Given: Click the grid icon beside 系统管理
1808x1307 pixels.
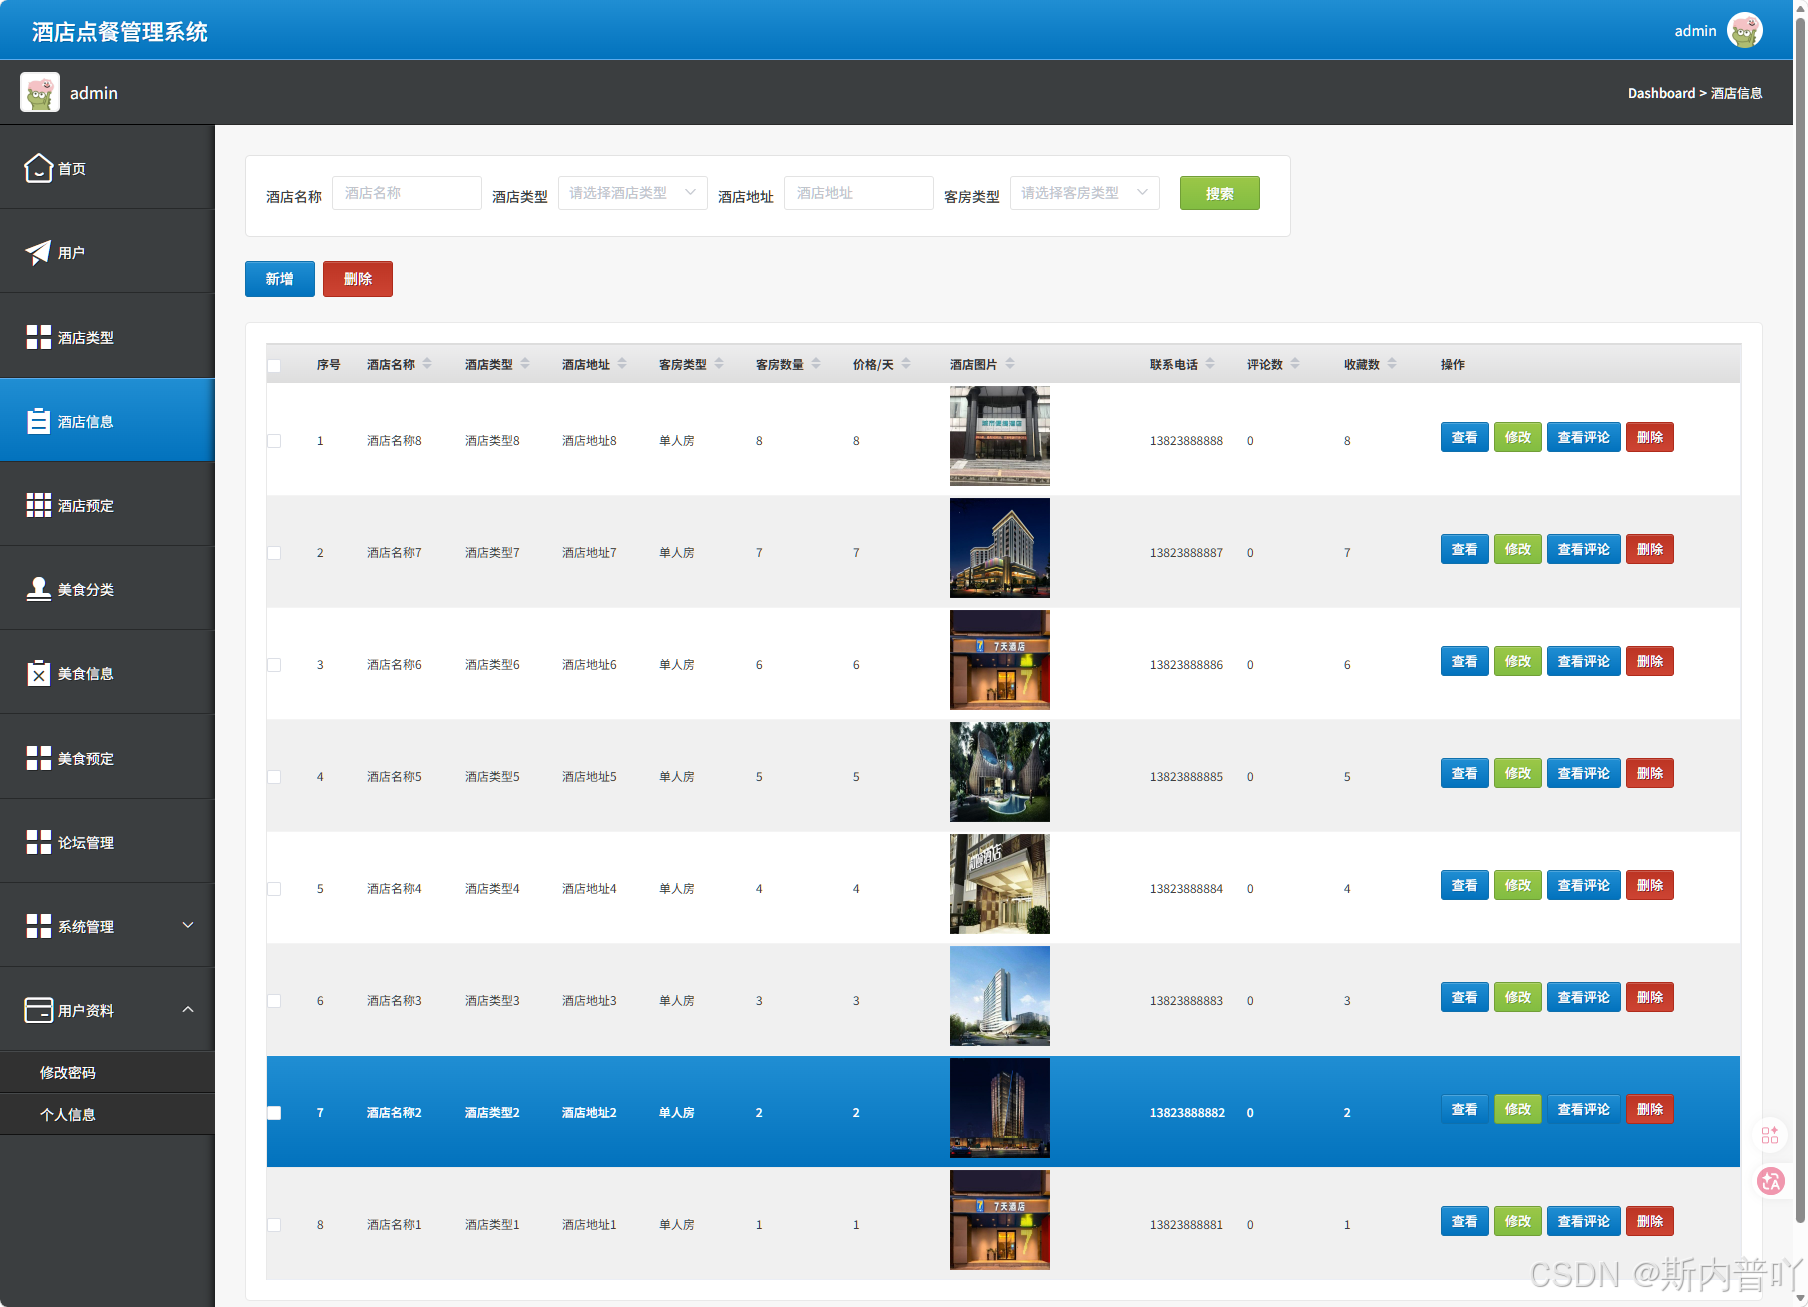Looking at the screenshot, I should coord(38,926).
